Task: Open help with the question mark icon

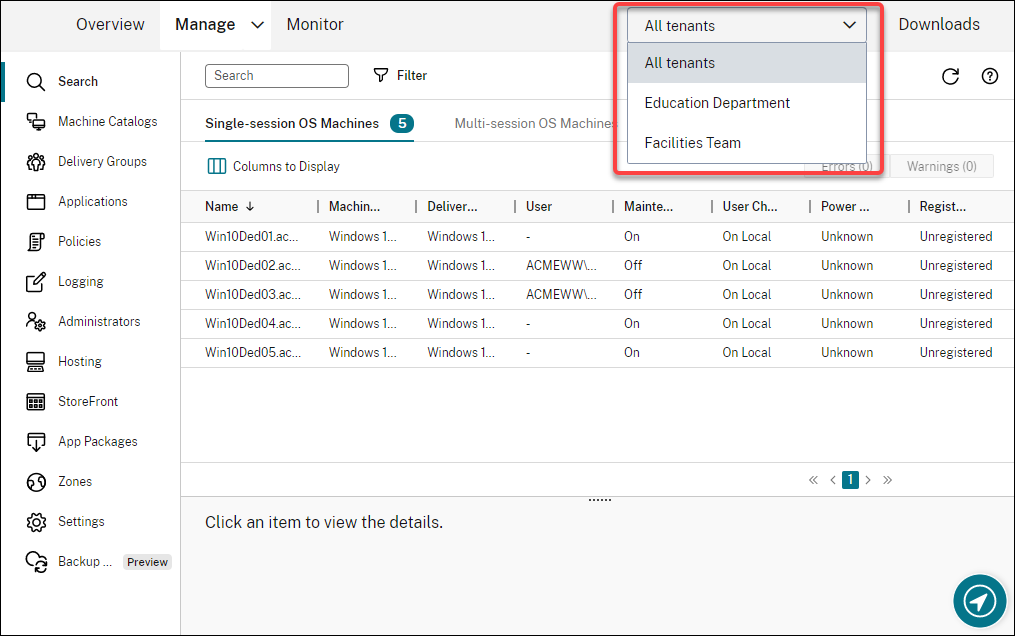Action: tap(990, 76)
